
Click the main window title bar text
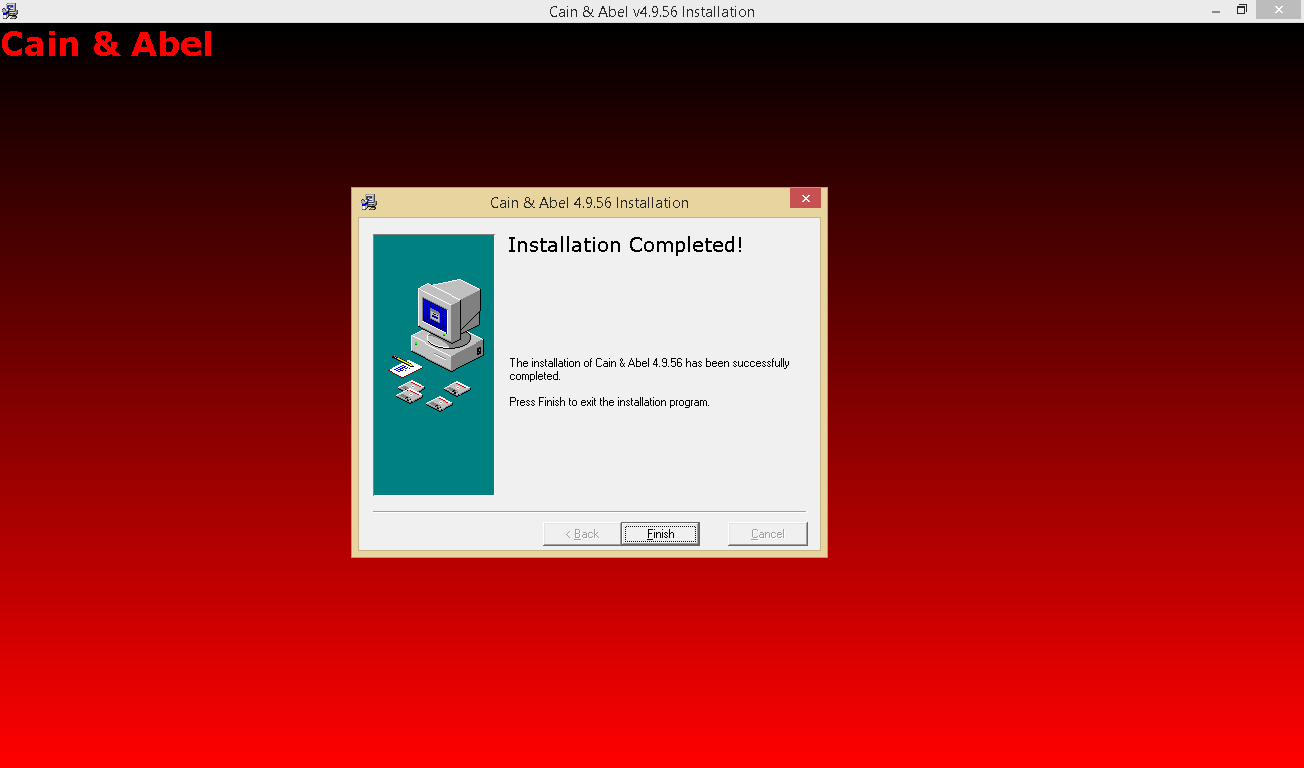tap(652, 11)
